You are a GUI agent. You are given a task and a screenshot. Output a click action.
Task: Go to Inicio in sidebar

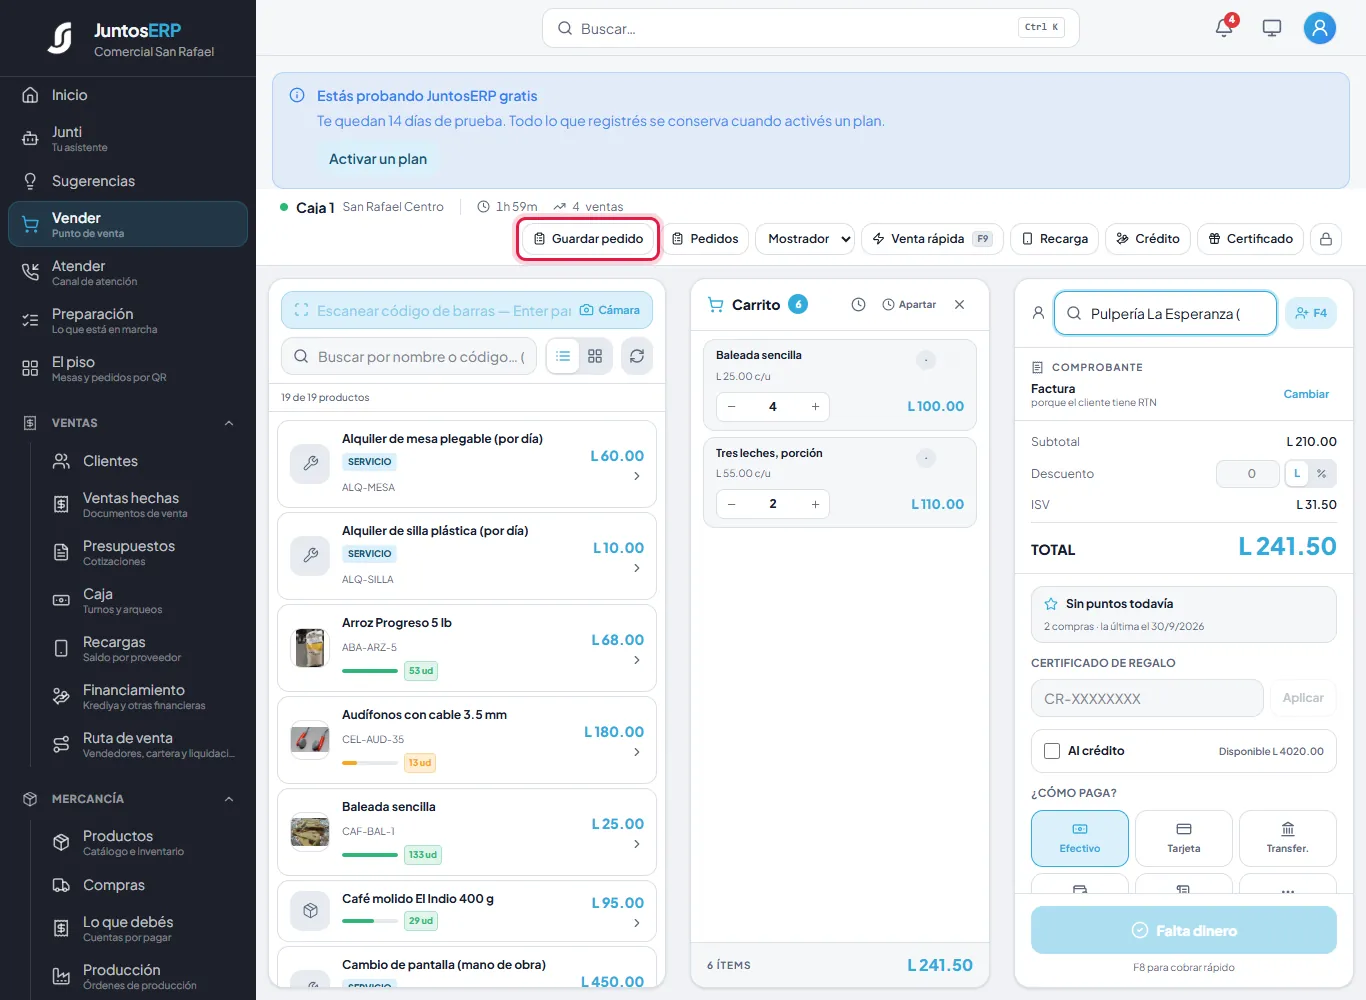click(128, 95)
